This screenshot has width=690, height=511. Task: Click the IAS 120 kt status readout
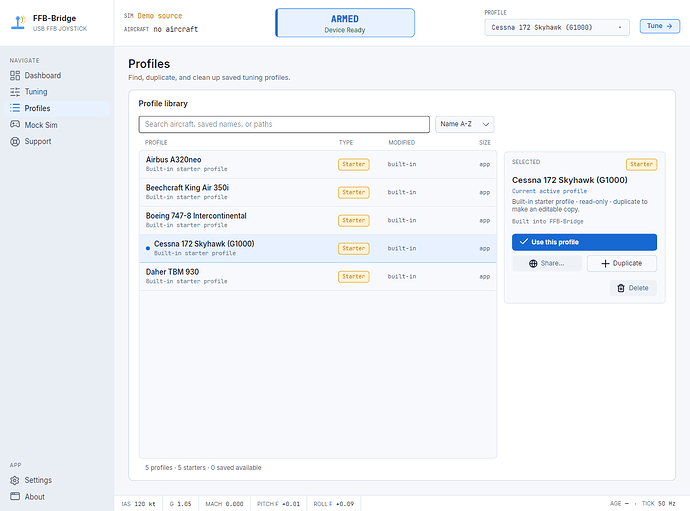tap(139, 504)
